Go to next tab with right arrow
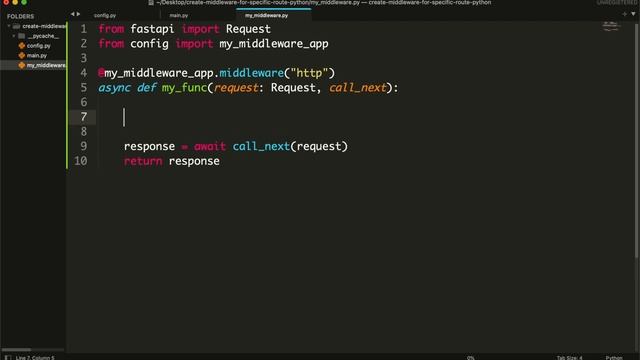 point(78,14)
